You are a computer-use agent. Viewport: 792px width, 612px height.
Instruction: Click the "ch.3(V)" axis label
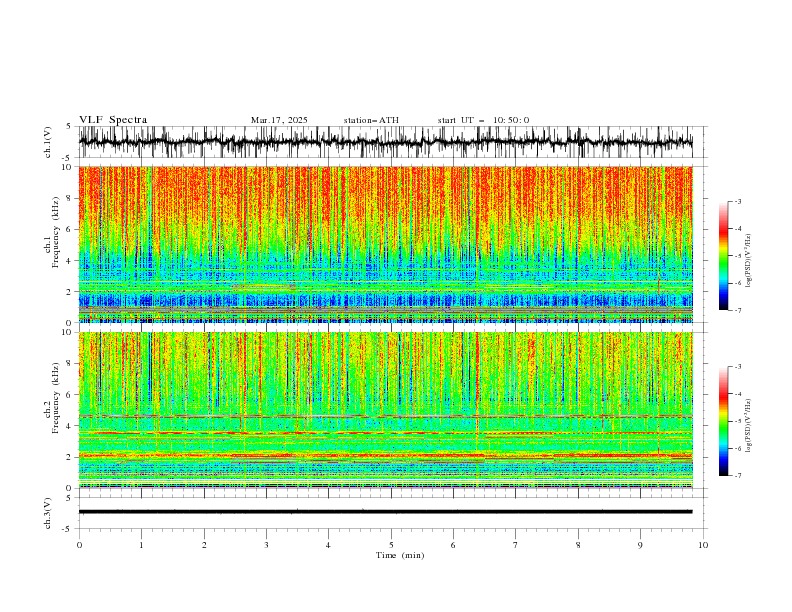pyautogui.click(x=48, y=513)
